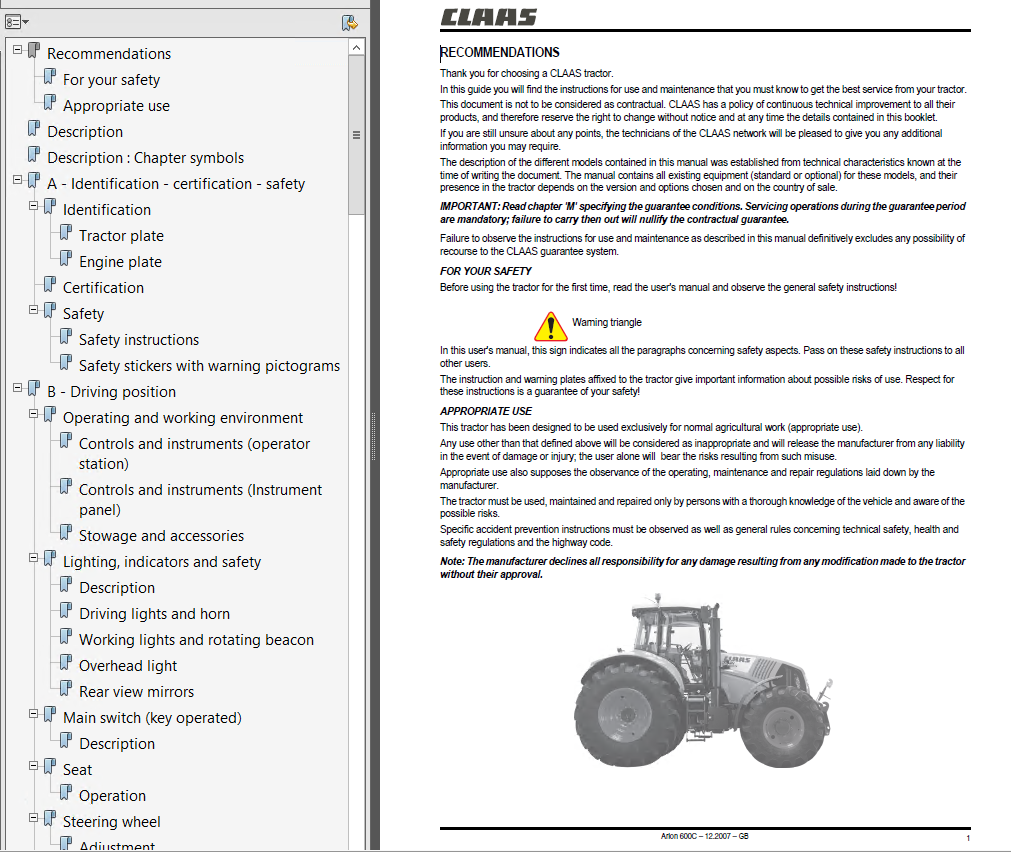Collapse the B - Driving position chapter
This screenshot has height=852, width=1011.
pyautogui.click(x=17, y=388)
